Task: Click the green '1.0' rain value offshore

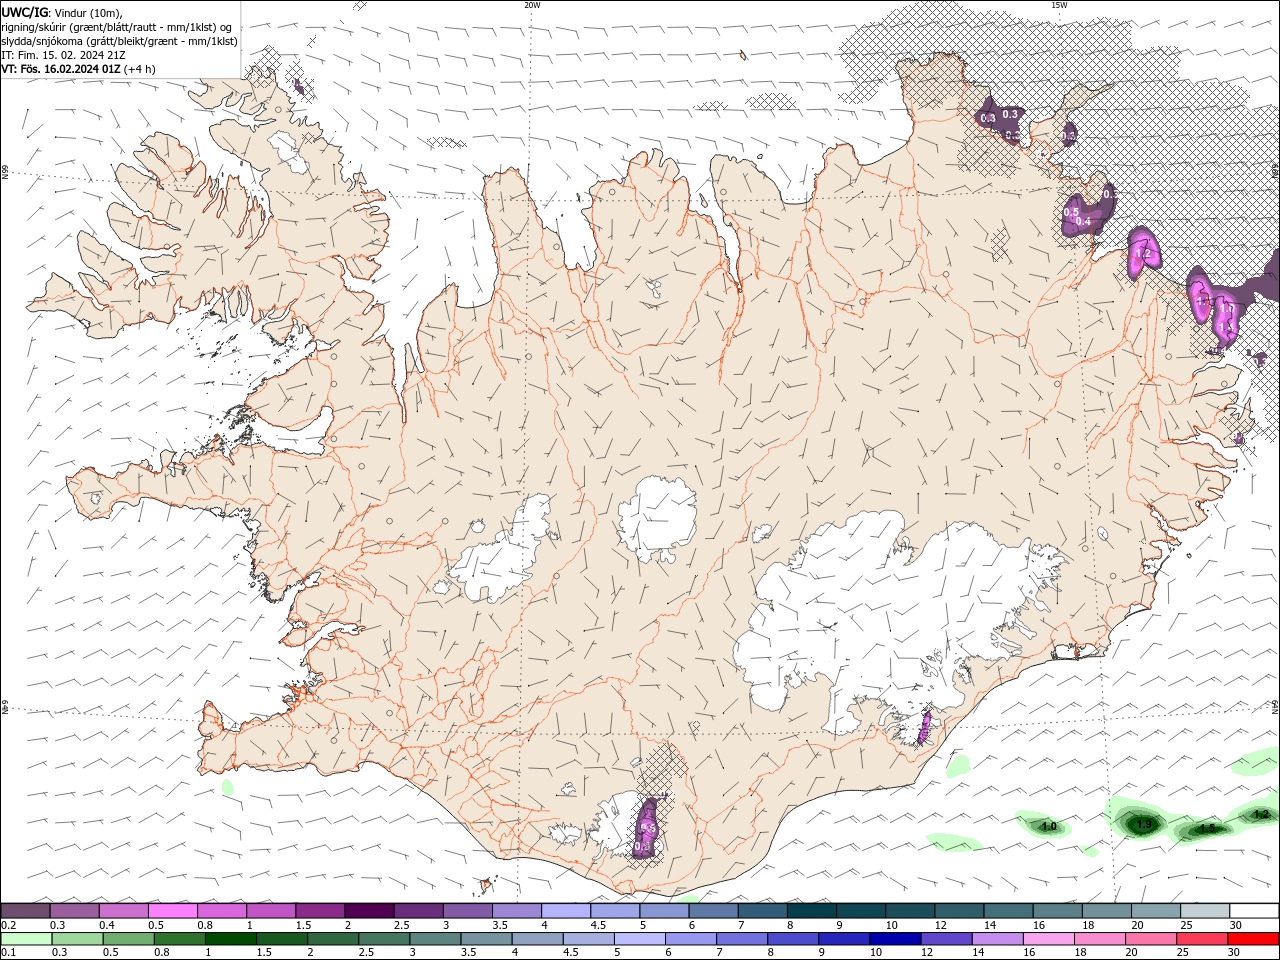Action: [x=1048, y=827]
